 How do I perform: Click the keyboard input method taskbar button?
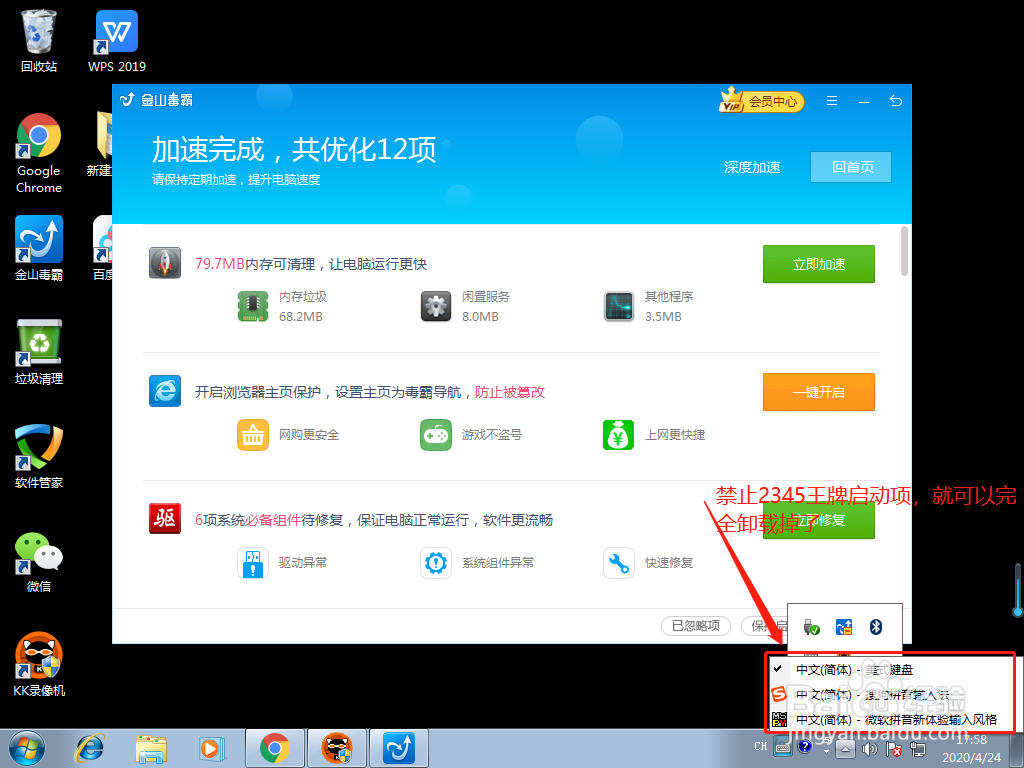click(783, 746)
